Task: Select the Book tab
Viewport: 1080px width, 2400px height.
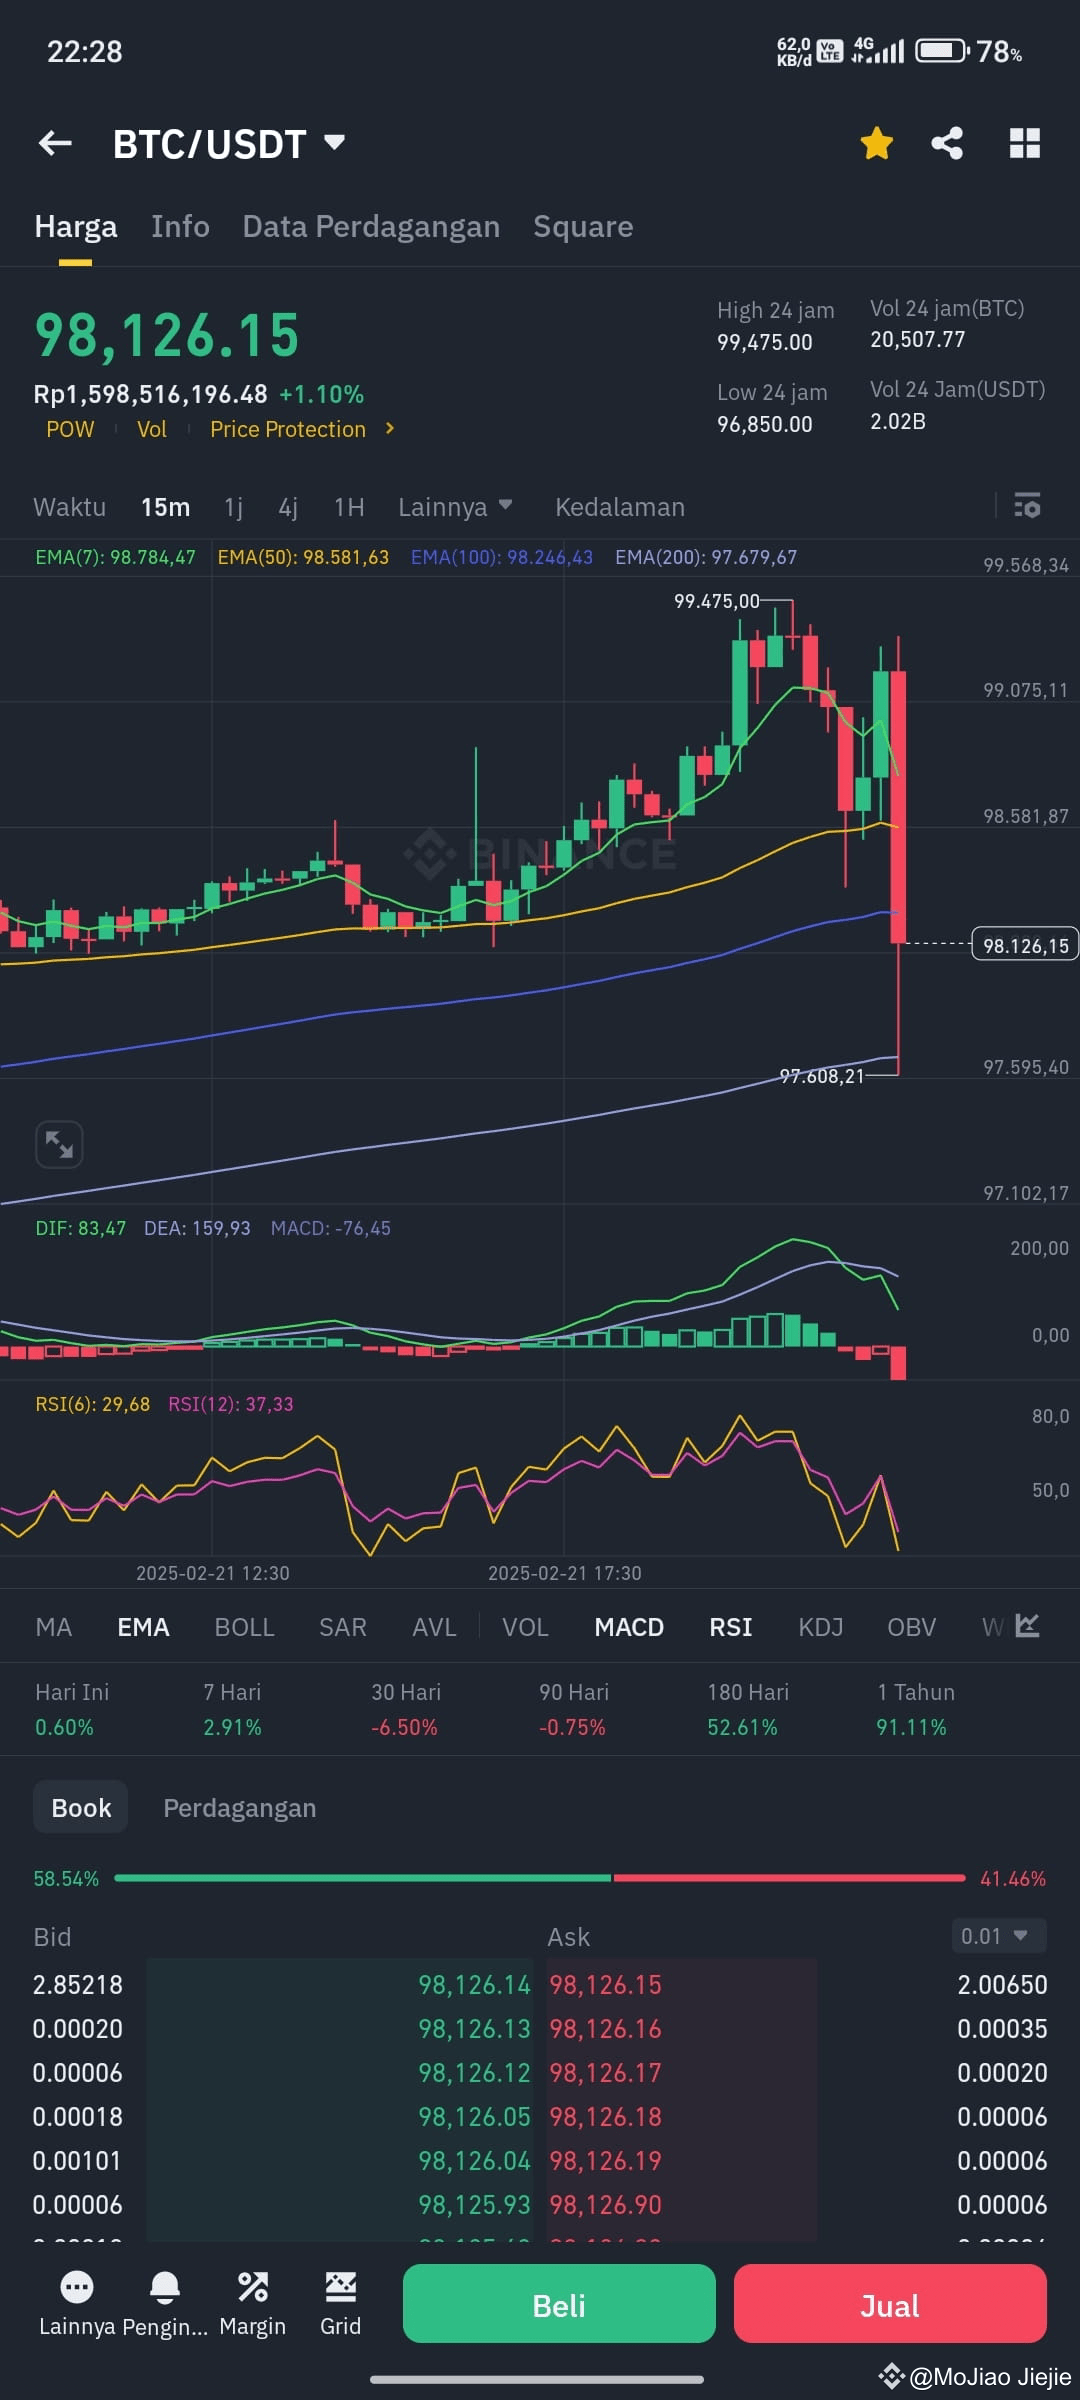Action: [x=81, y=1808]
